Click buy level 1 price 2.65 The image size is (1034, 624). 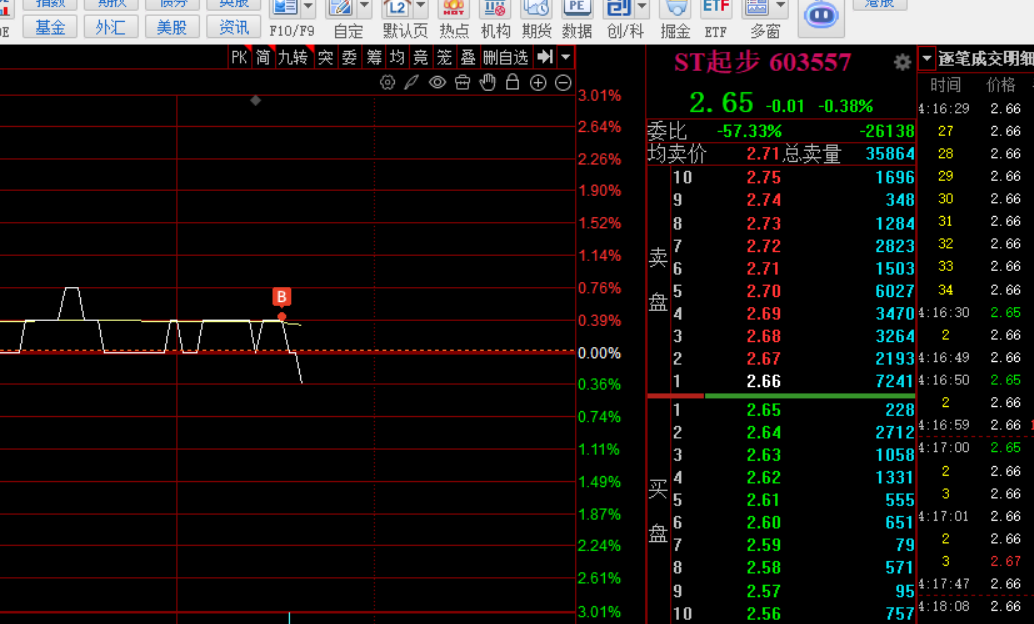pyautogui.click(x=764, y=410)
